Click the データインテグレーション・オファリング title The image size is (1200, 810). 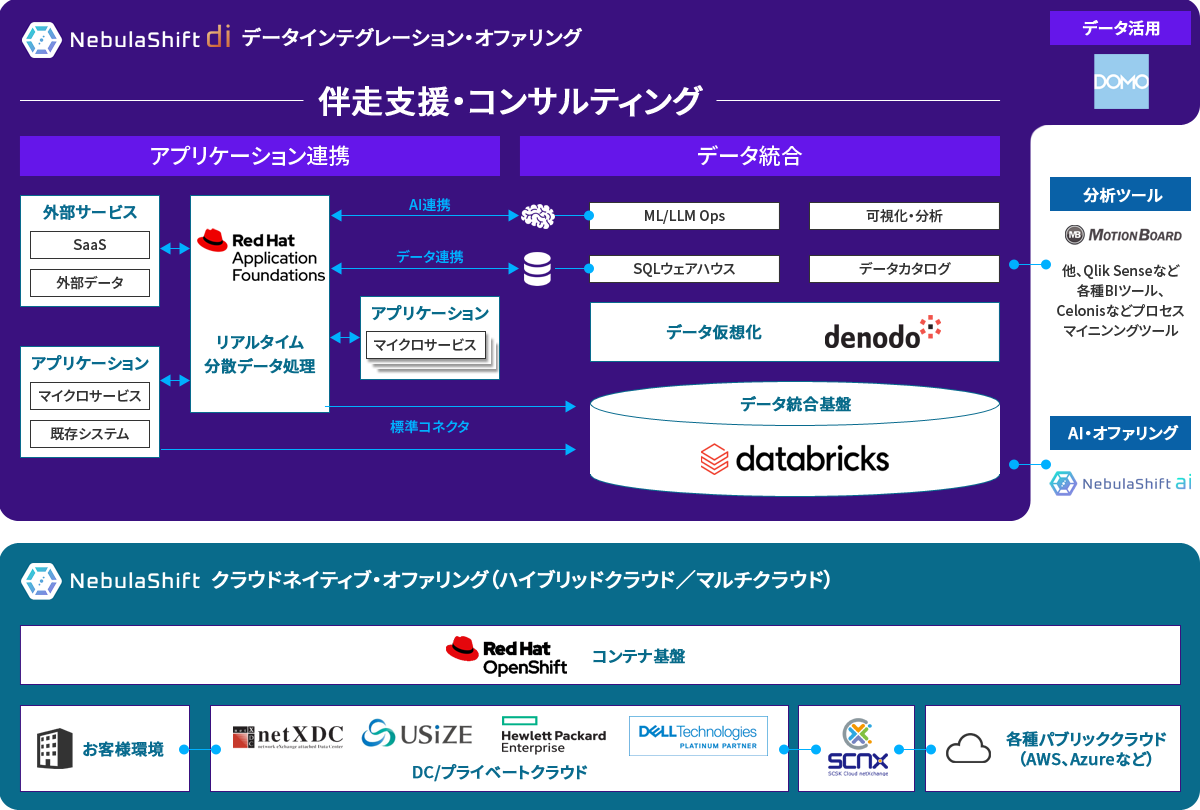pos(411,39)
